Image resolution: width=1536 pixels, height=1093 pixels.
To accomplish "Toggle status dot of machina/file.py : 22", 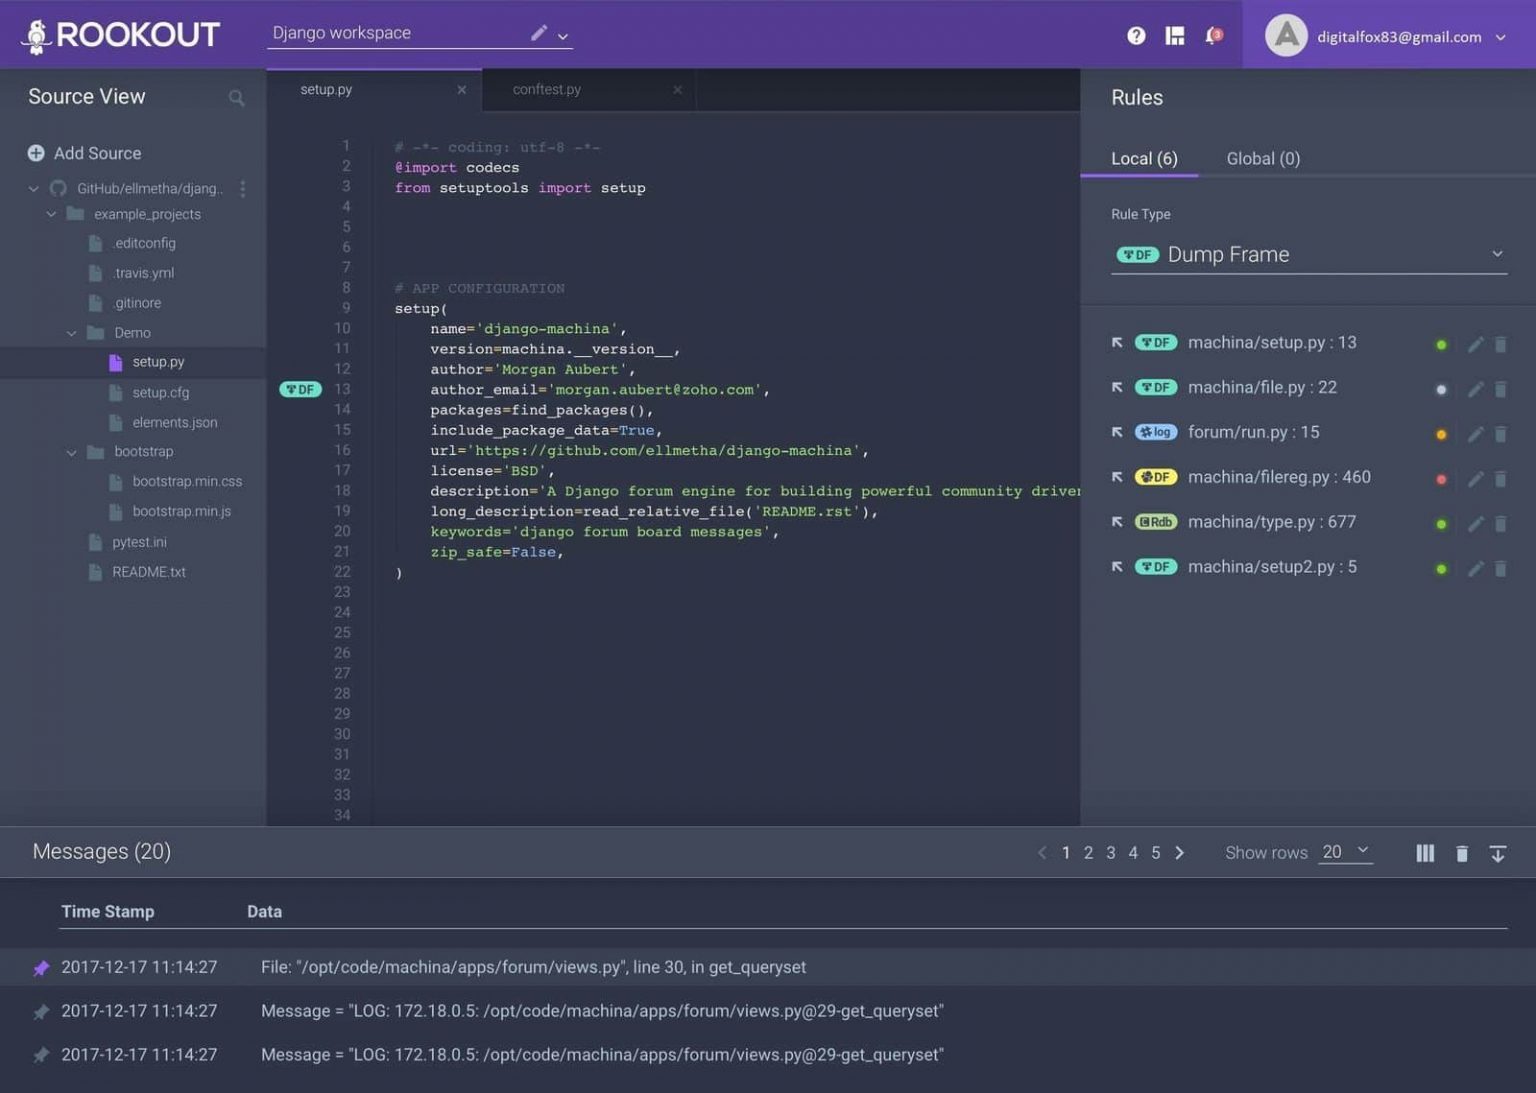I will [1441, 390].
